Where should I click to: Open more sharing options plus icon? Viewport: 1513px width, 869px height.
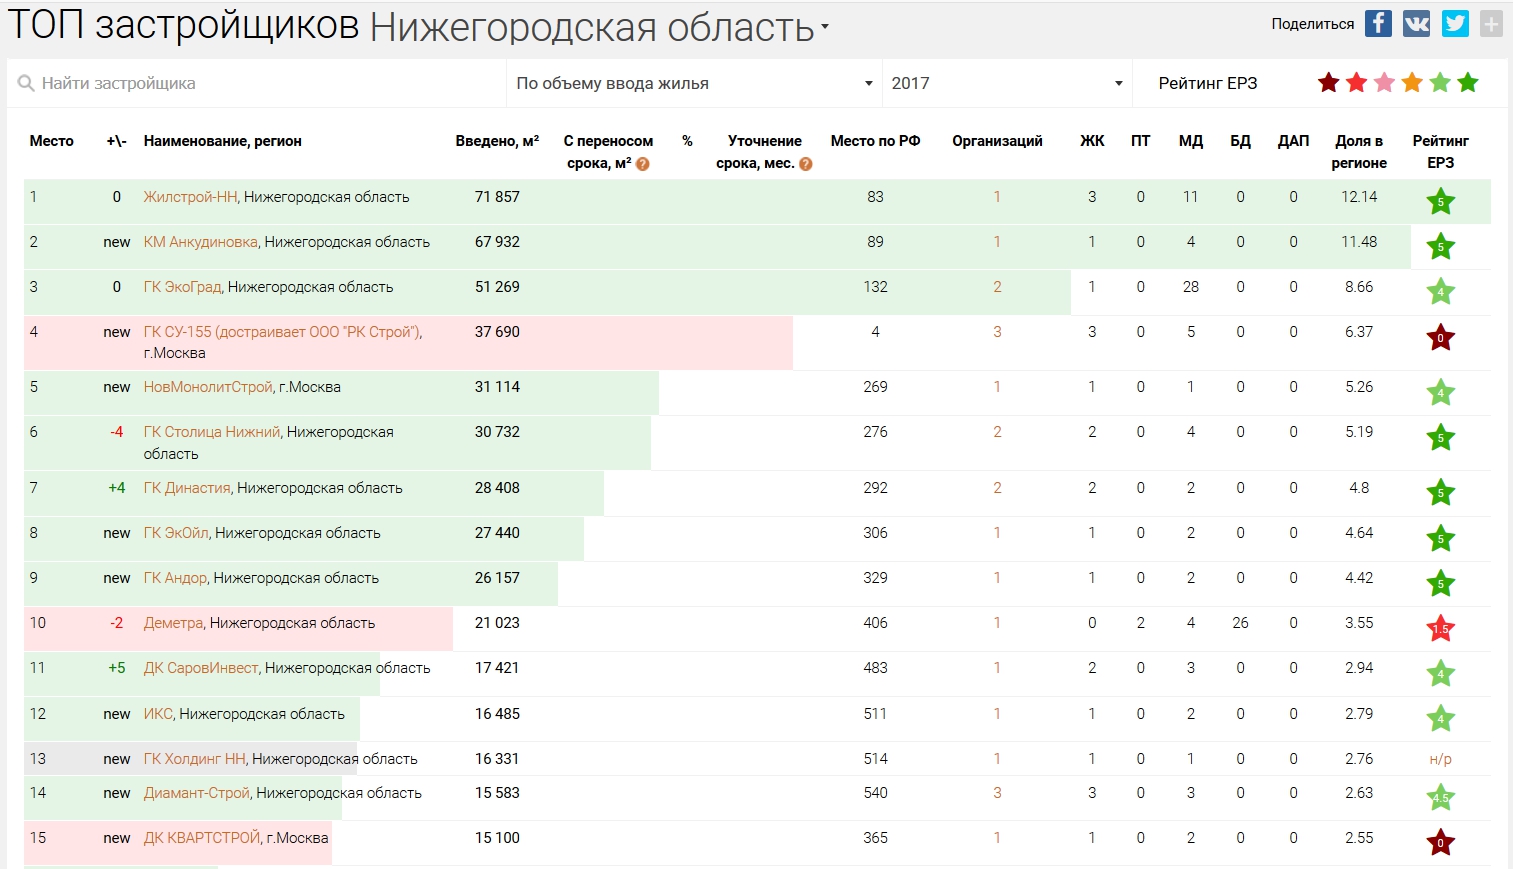pos(1491,23)
